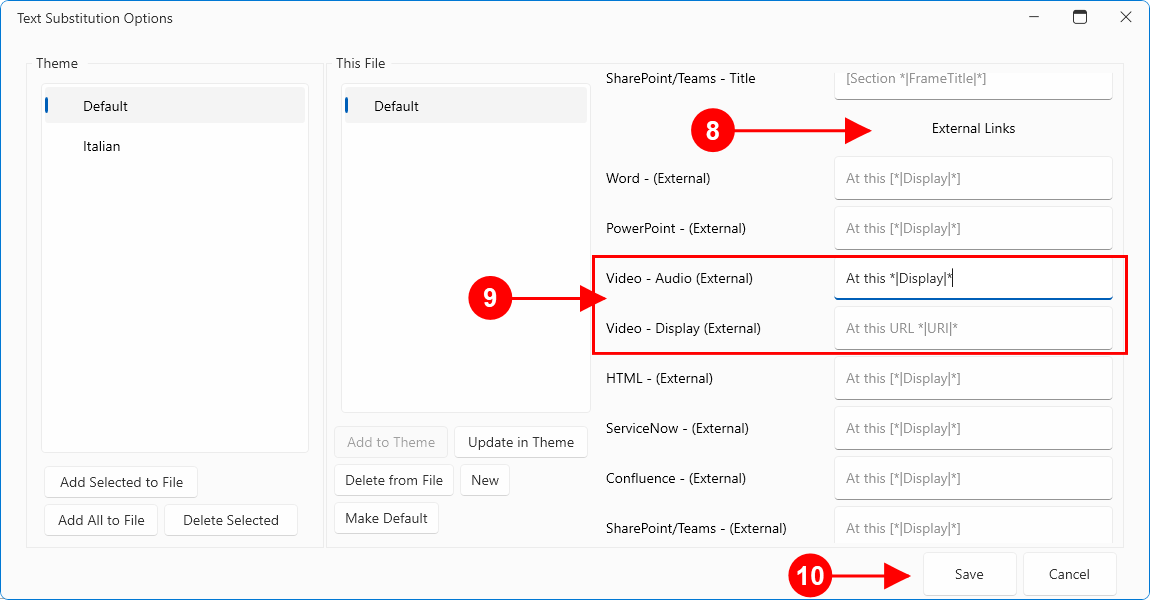Click Update in Theme button
Image resolution: width=1150 pixels, height=603 pixels.
[x=520, y=442]
